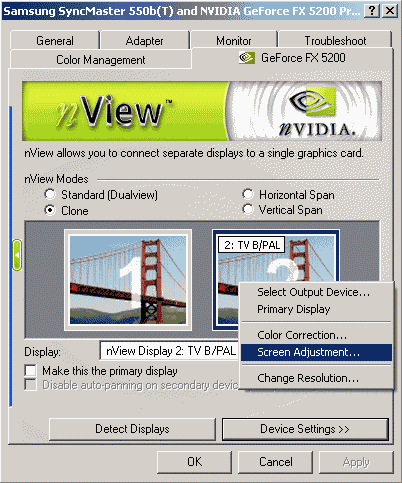The height and width of the screenshot is (483, 402).
Task: Open the Color Management tab
Action: coord(101,60)
